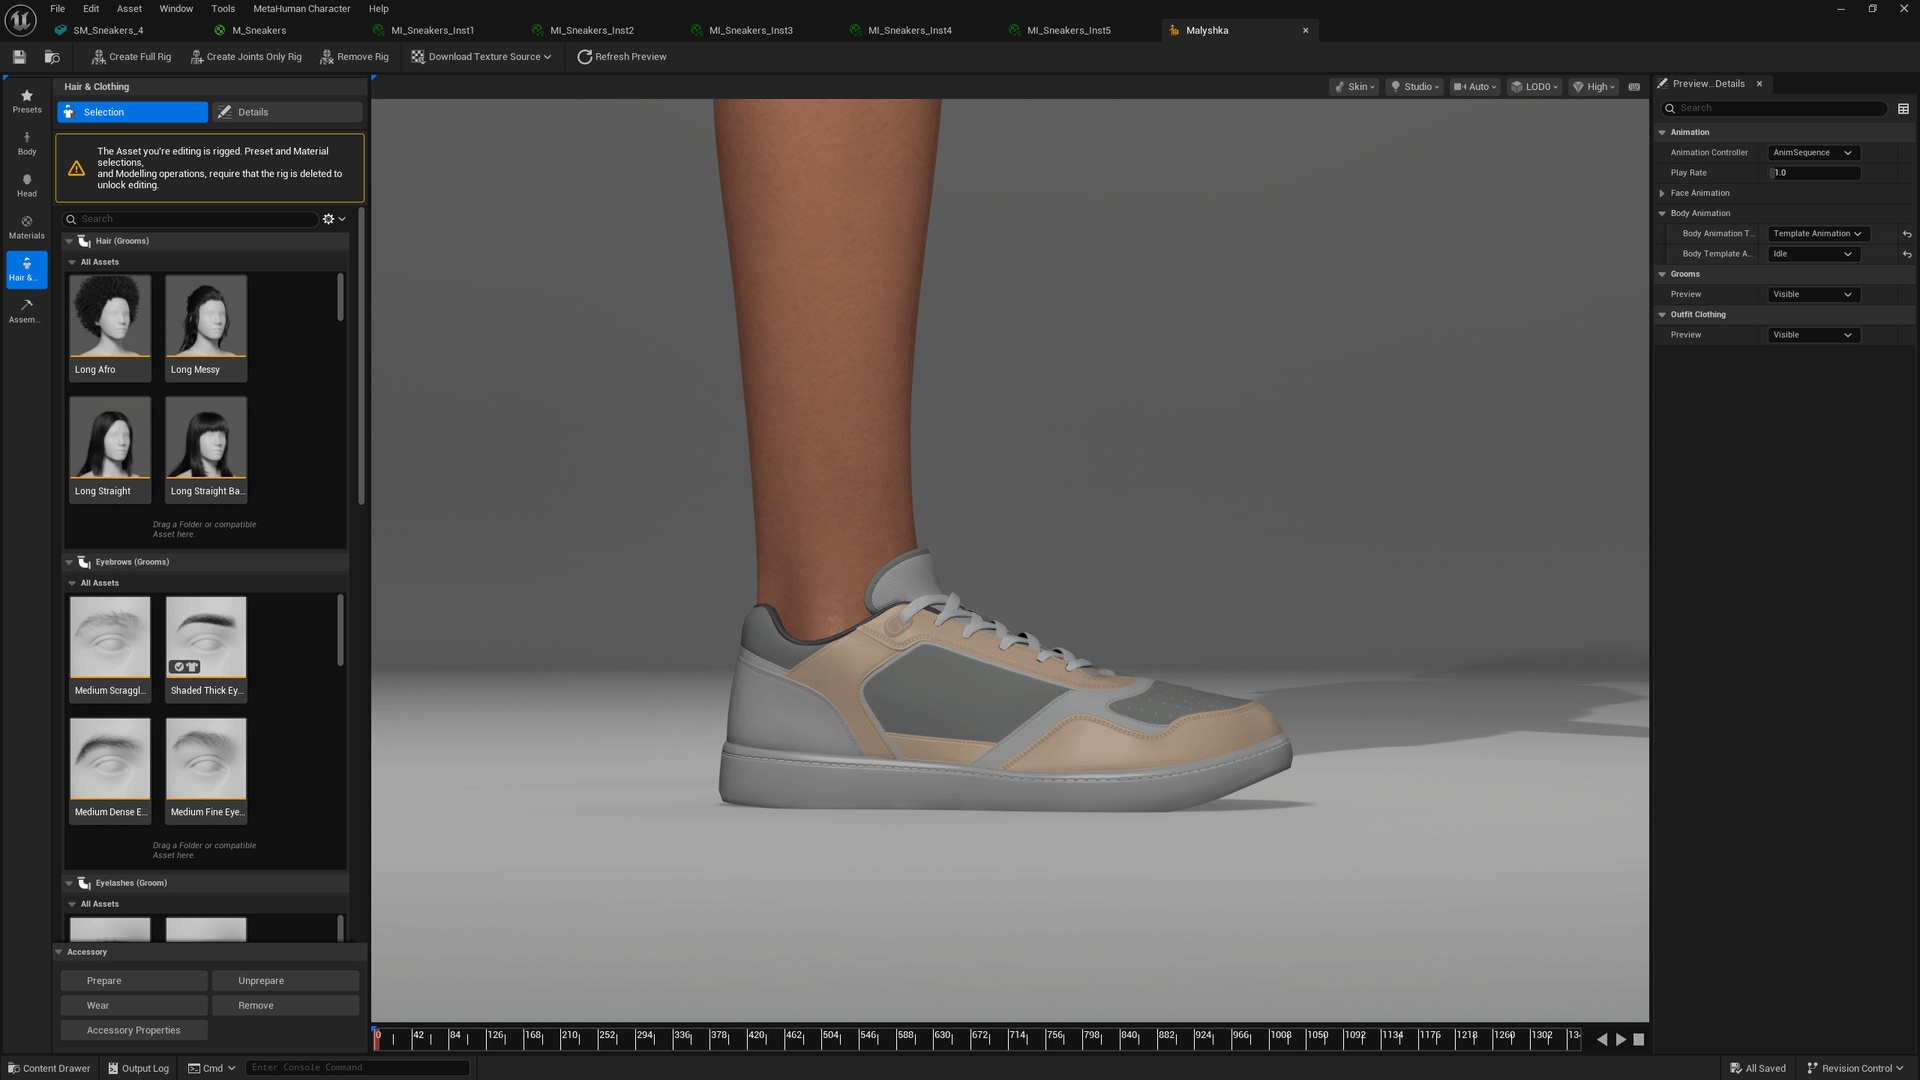Open the LOD0 dropdown
The width and height of the screenshot is (1920, 1080).
[1534, 87]
